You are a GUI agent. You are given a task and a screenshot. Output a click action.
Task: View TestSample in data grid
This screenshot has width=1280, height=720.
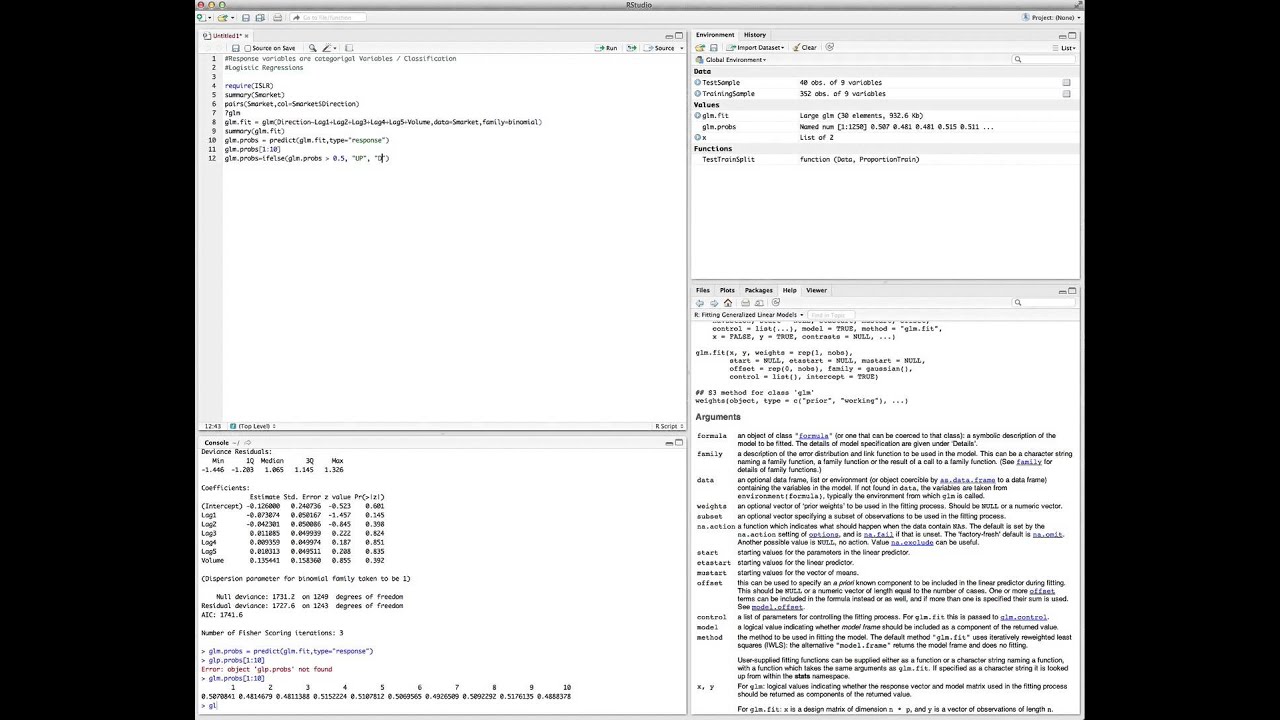tap(1066, 82)
